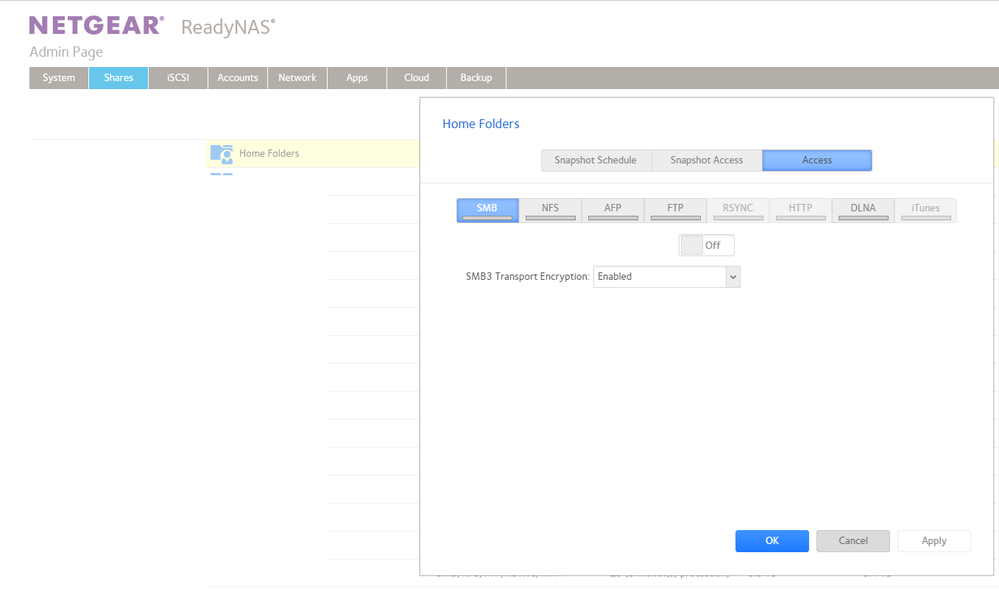
Task: Click the Apply button
Action: (x=934, y=541)
